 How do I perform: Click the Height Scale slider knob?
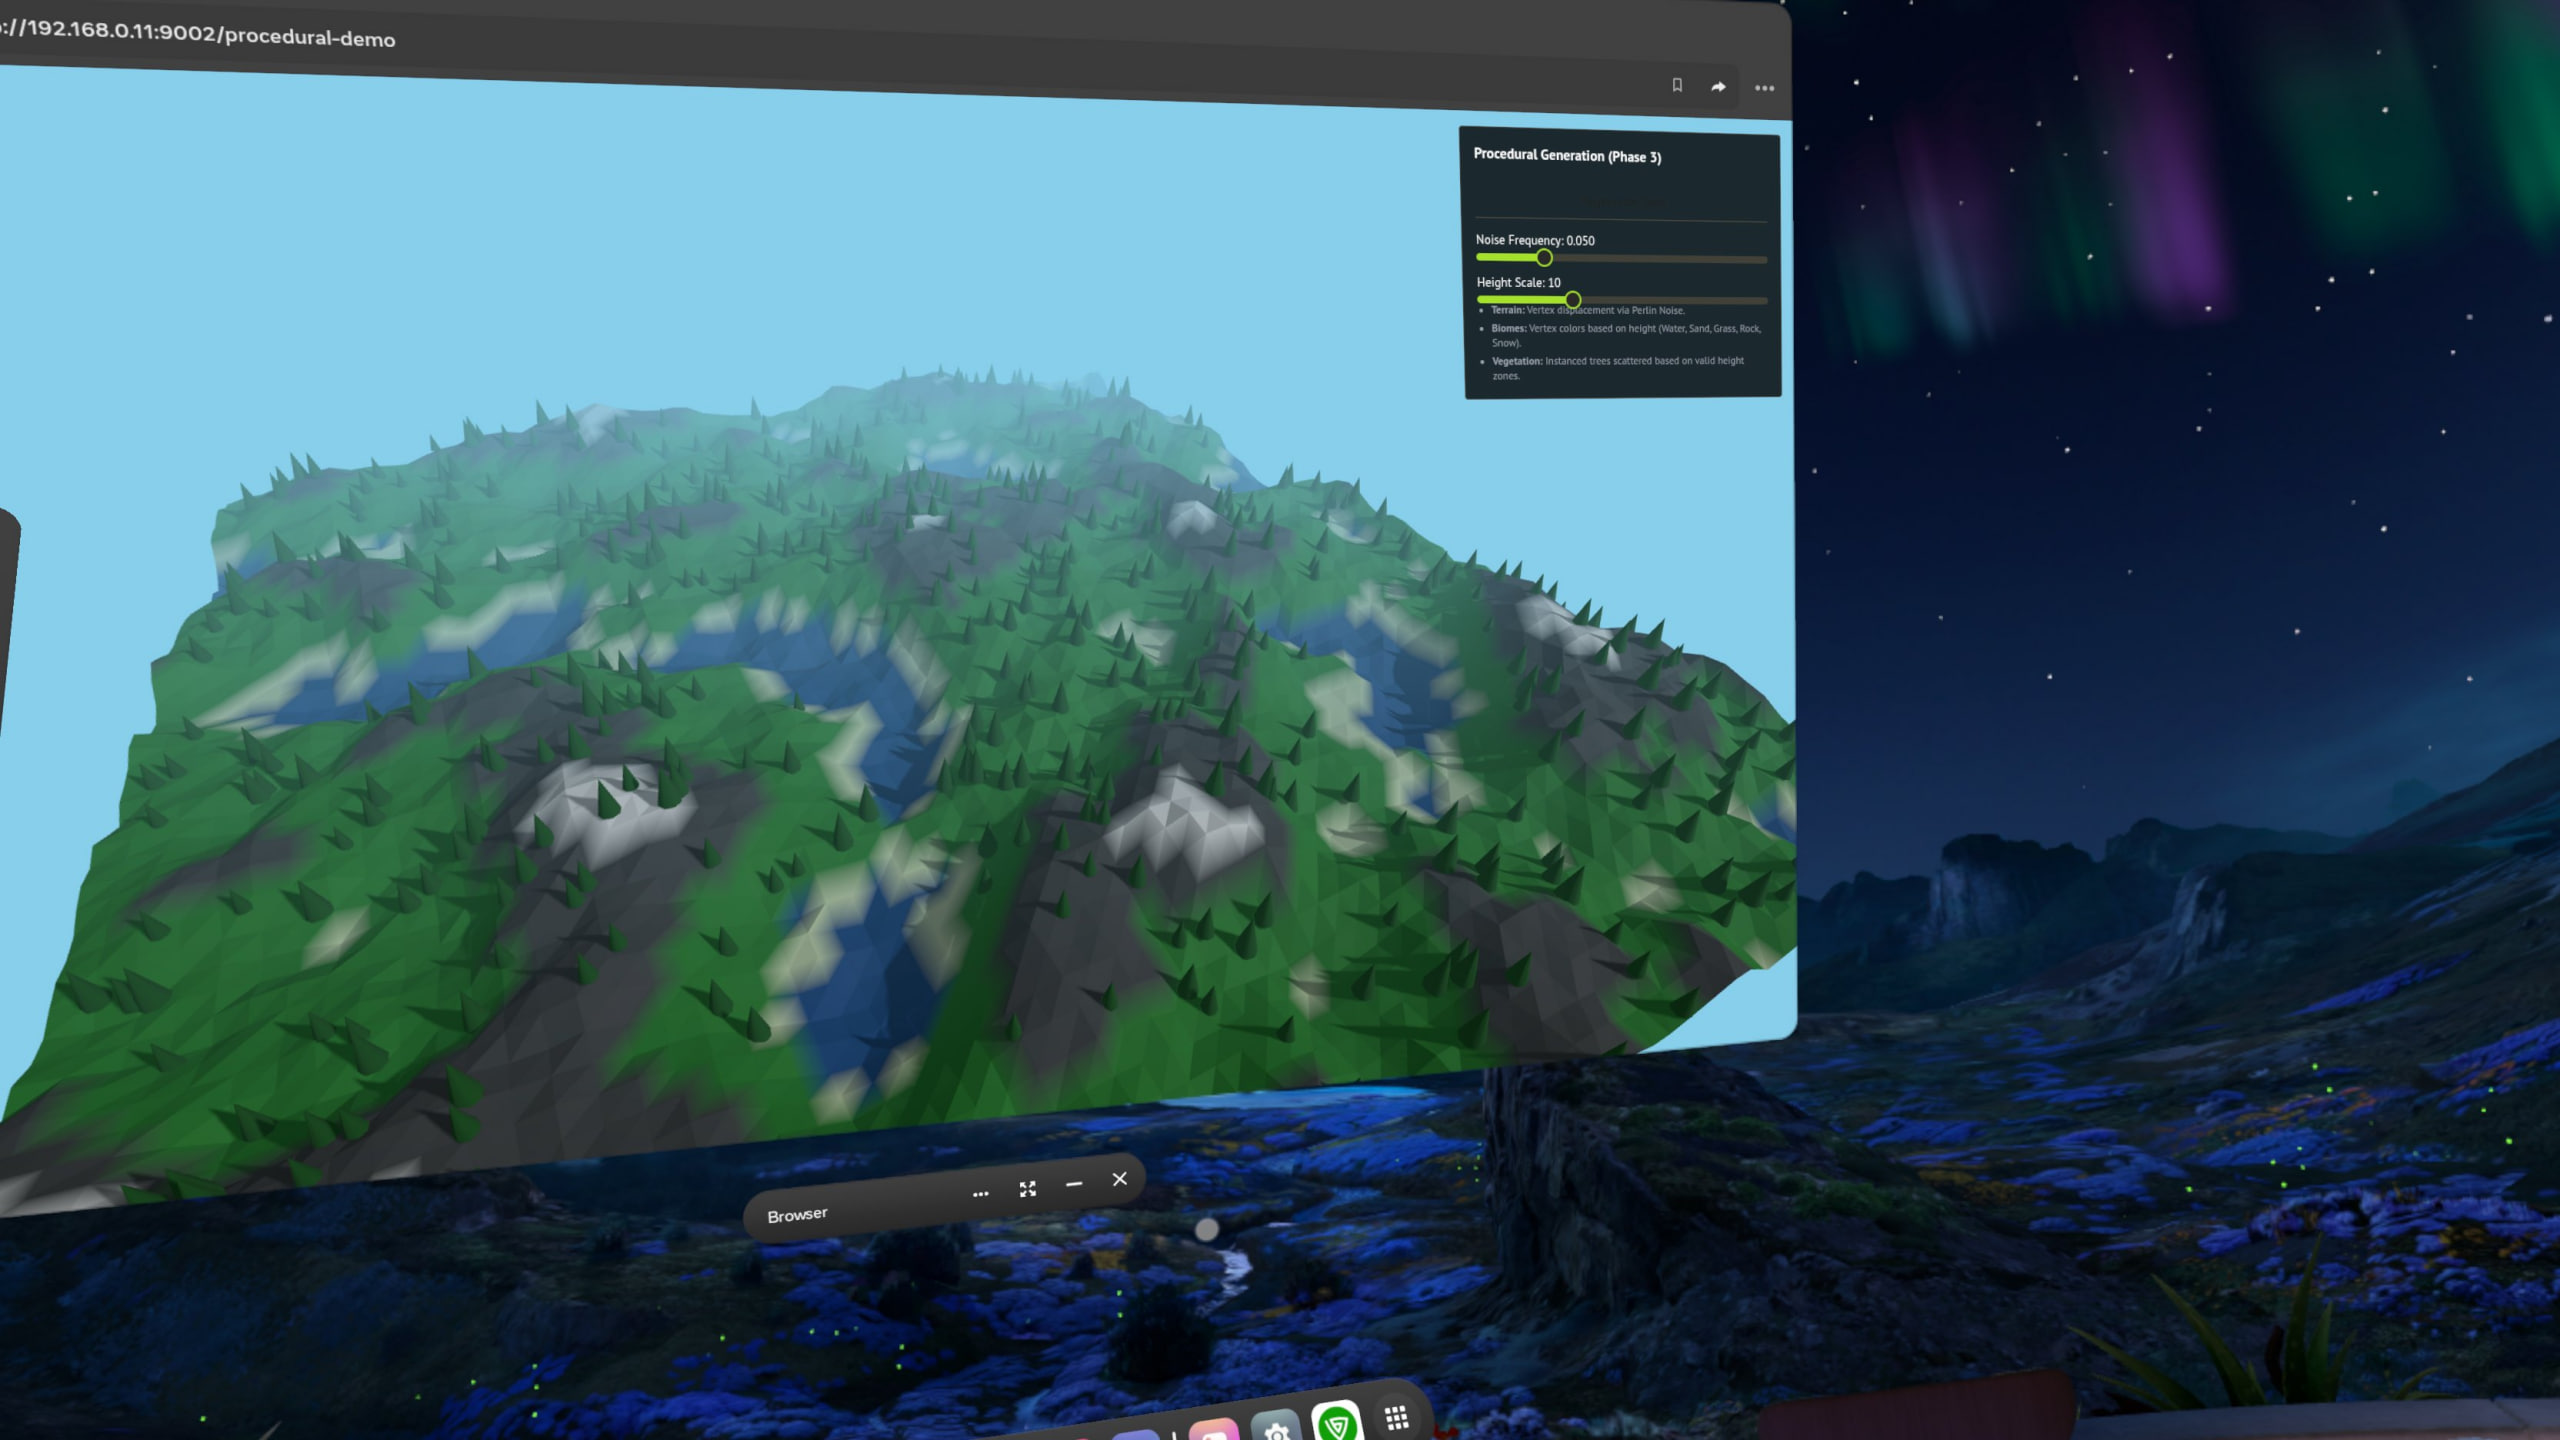(1573, 300)
